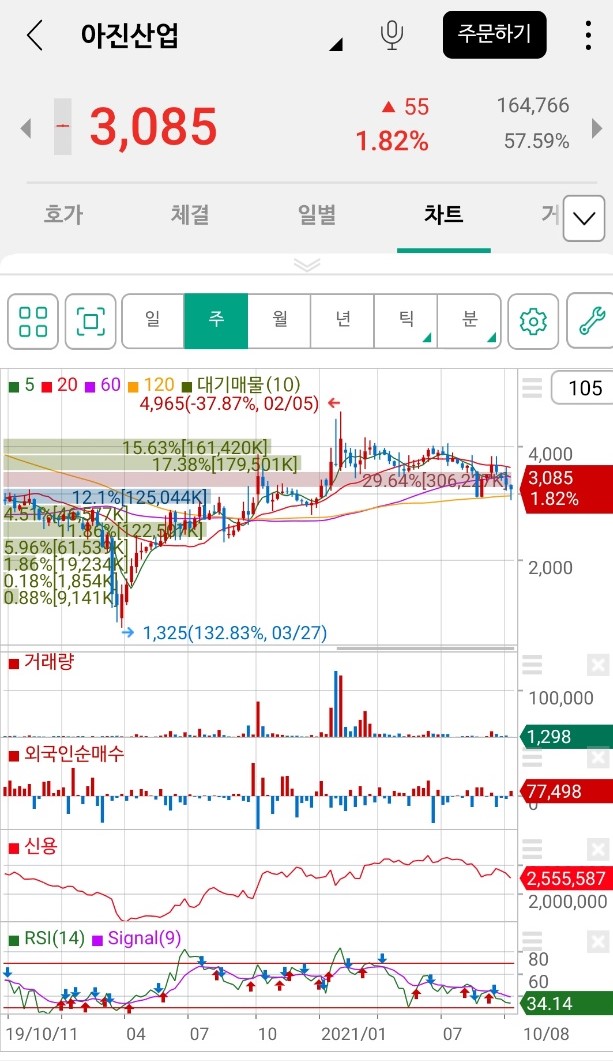Tap the 4,965 high price marker
The width and height of the screenshot is (613, 1061).
click(x=240, y=404)
